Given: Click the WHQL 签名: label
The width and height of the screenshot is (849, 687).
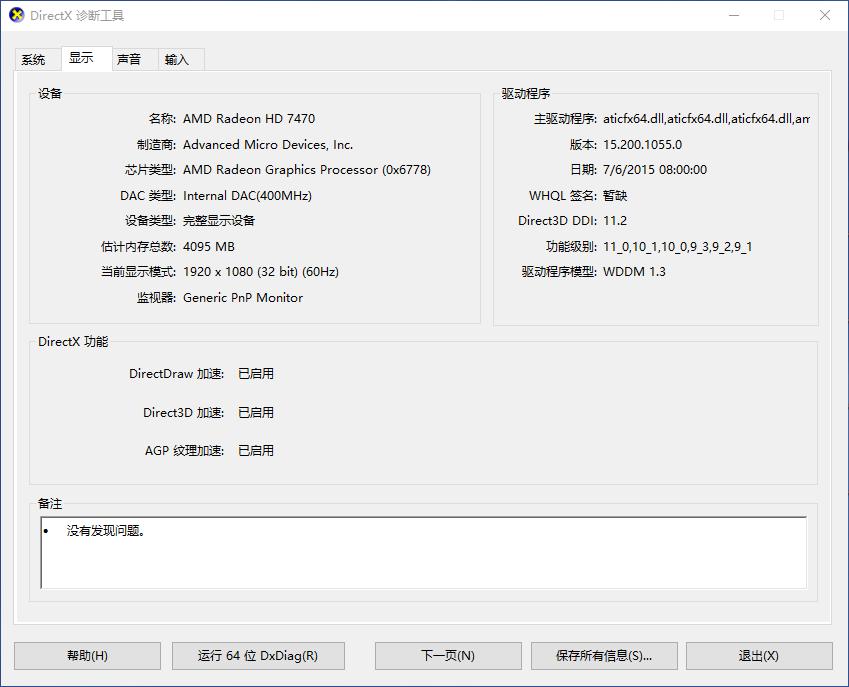Looking at the screenshot, I should (563, 195).
